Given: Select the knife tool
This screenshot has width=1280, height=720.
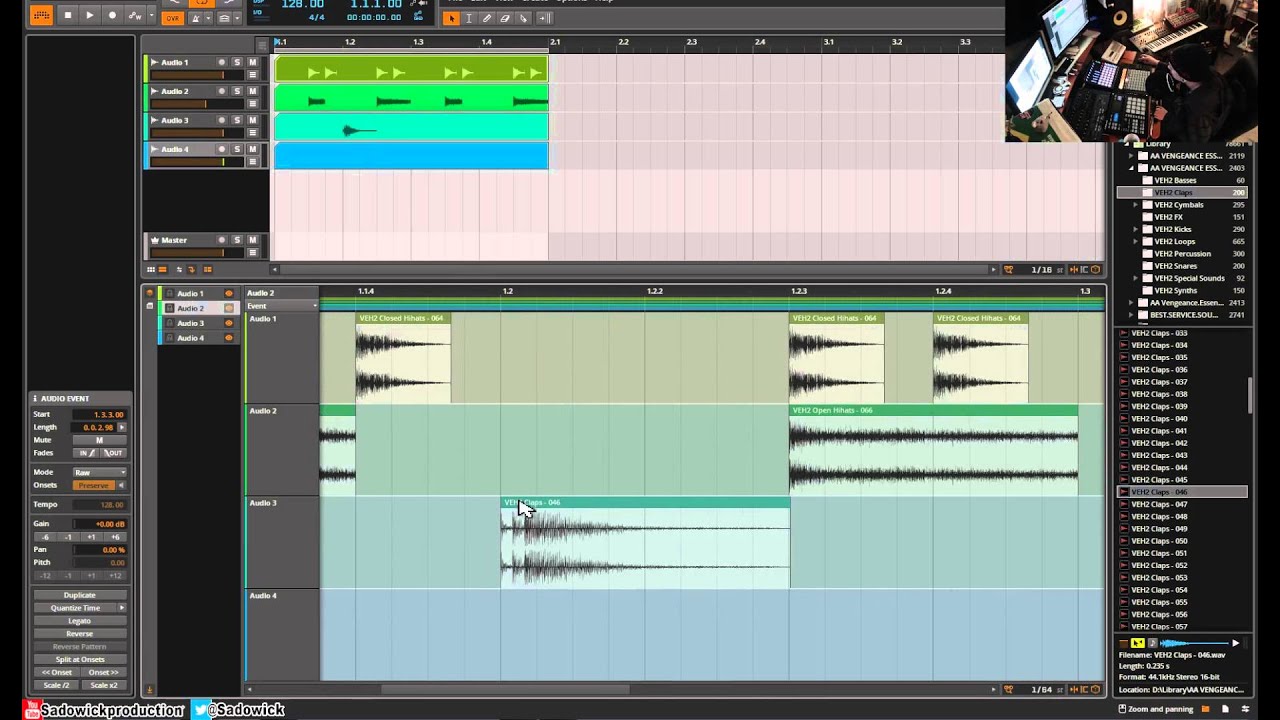Looking at the screenshot, I should (523, 18).
